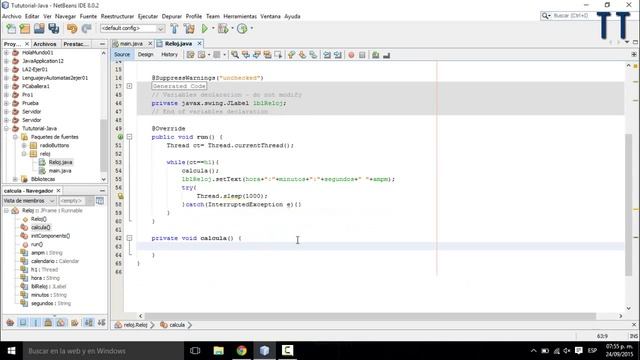The image size is (640, 360).
Task: Open the Reestructurar menu
Action: [118, 16]
